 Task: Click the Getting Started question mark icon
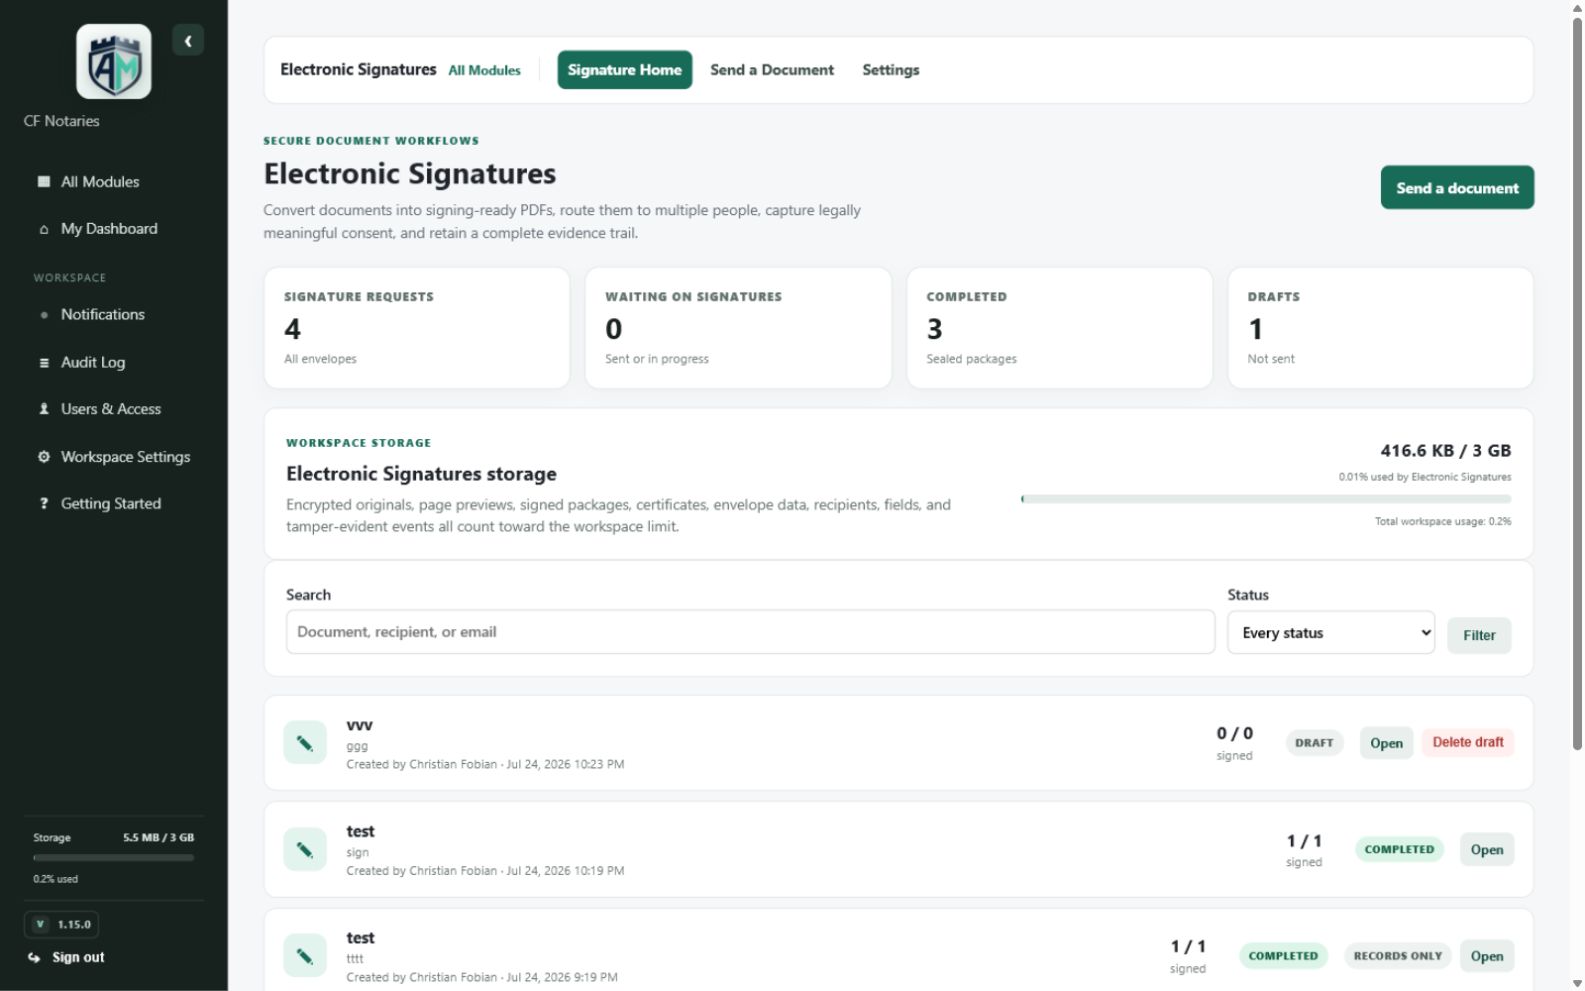44,504
